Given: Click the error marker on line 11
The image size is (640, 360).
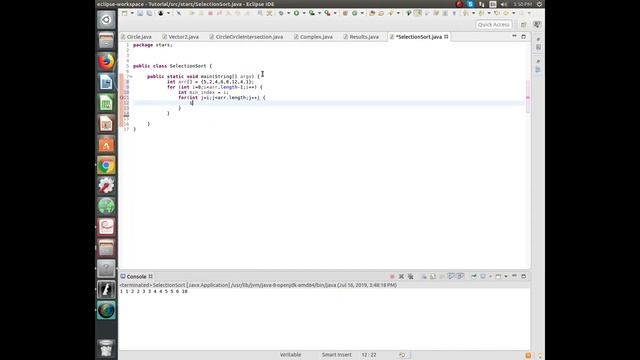Looking at the screenshot, I should 122,98.
